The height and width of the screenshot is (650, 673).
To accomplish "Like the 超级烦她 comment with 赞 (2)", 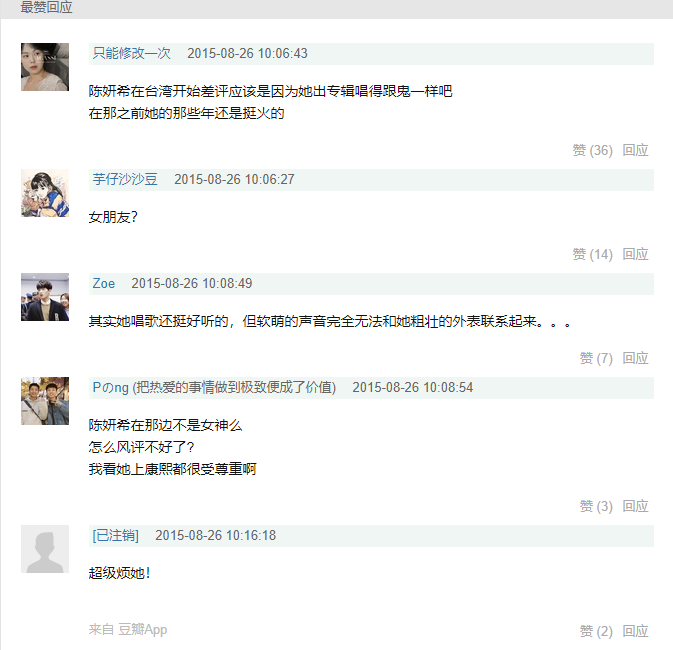I will [596, 631].
